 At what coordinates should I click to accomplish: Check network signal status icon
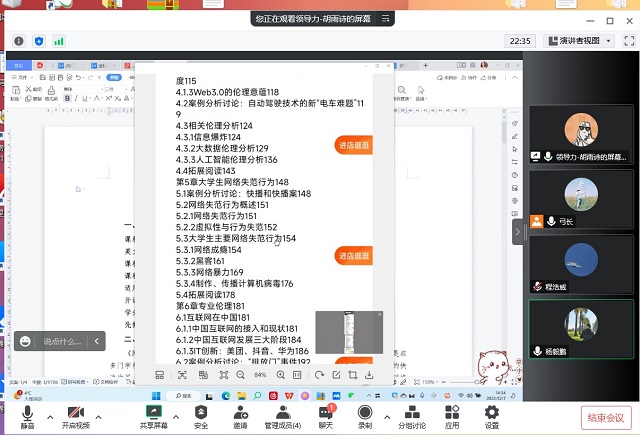tap(59, 41)
